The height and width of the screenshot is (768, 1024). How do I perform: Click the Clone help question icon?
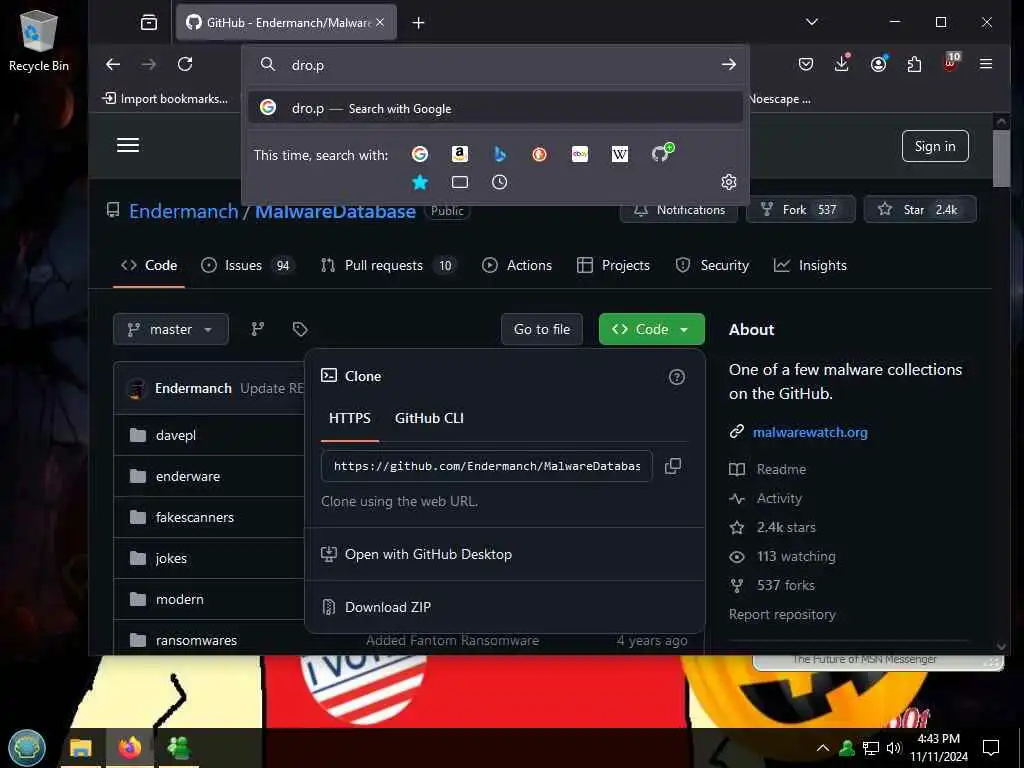(677, 377)
